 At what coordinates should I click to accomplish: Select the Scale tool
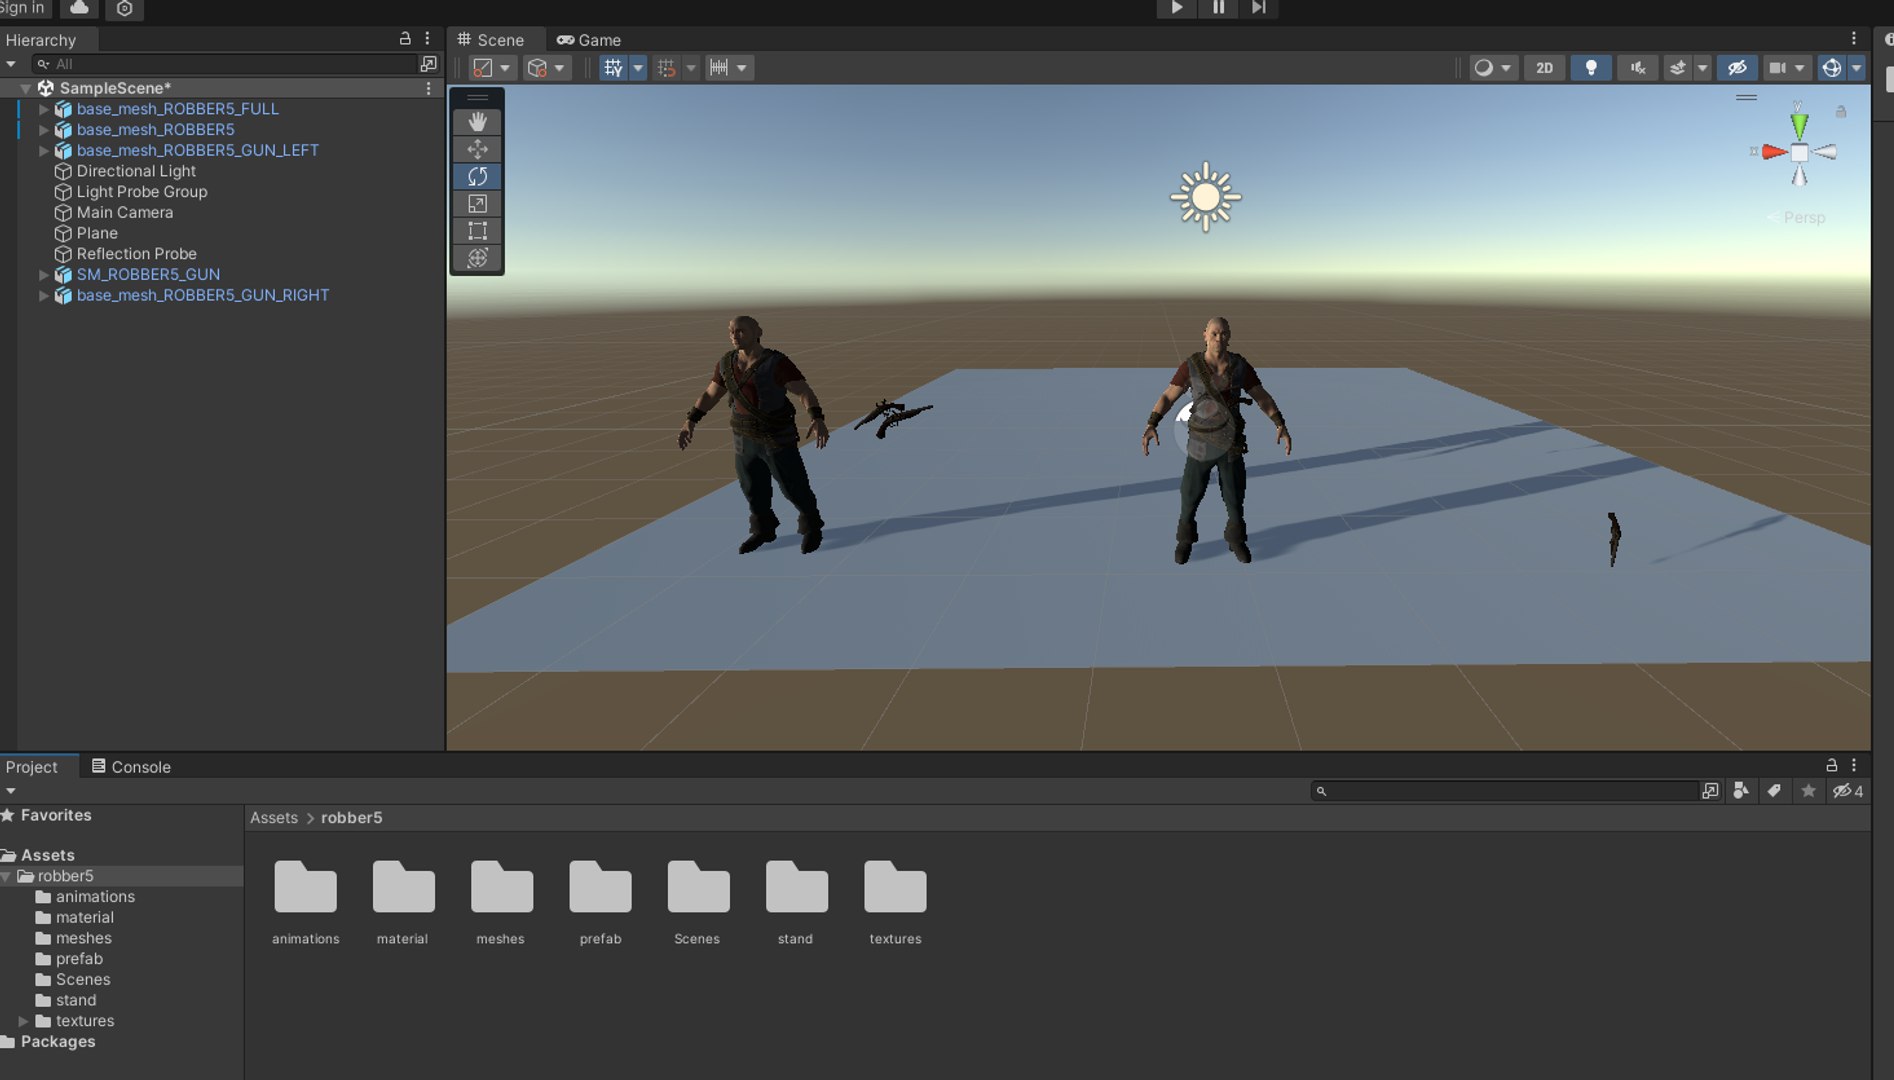point(477,203)
